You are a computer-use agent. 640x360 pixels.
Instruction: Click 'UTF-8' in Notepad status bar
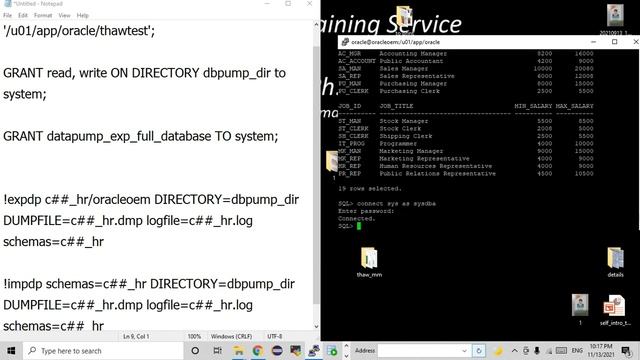pyautogui.click(x=275, y=336)
